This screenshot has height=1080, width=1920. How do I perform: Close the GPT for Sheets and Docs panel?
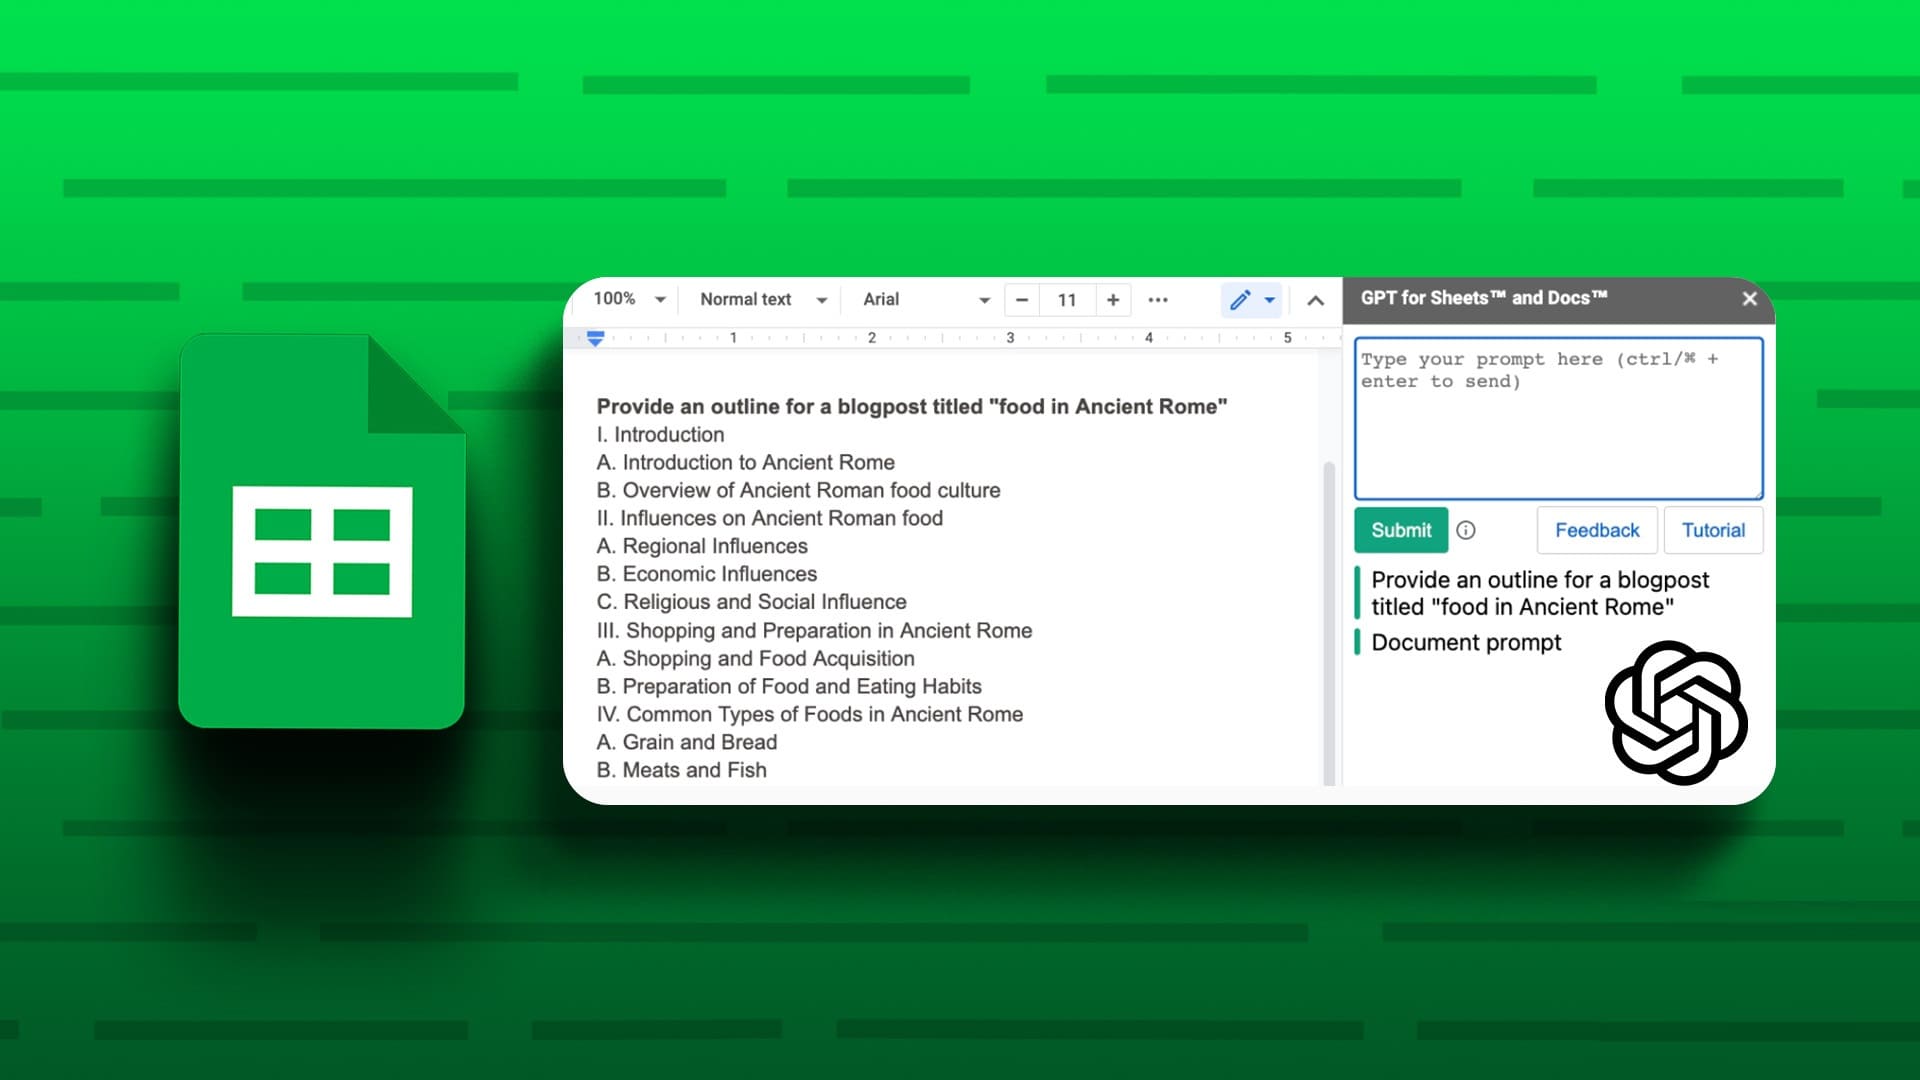pyautogui.click(x=1749, y=298)
